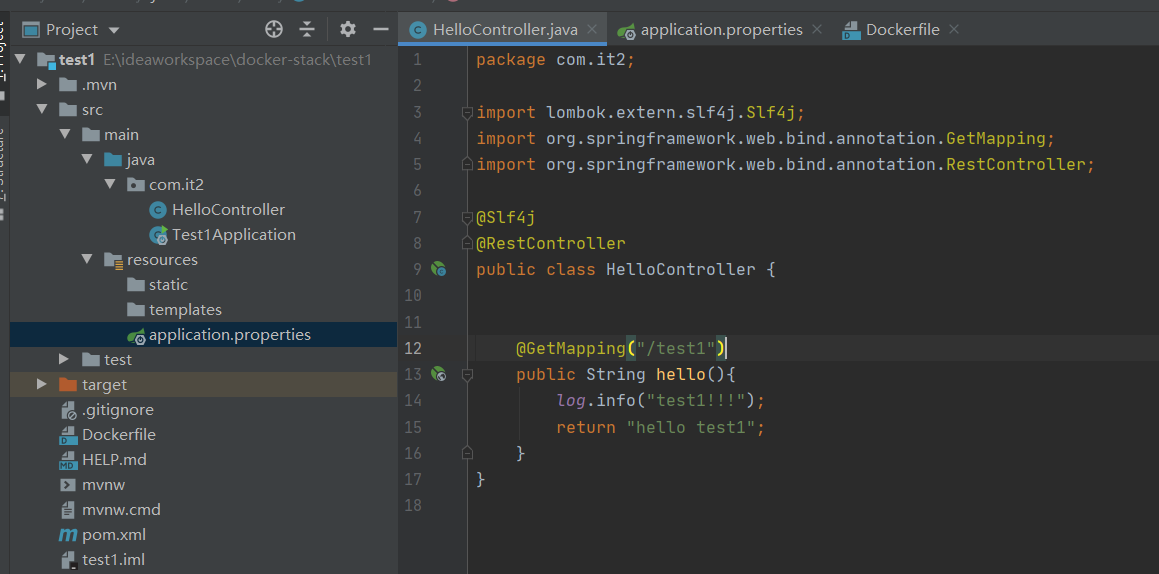This screenshot has height=574, width=1159.
Task: Click the target folder orange icon
Action: [68, 384]
